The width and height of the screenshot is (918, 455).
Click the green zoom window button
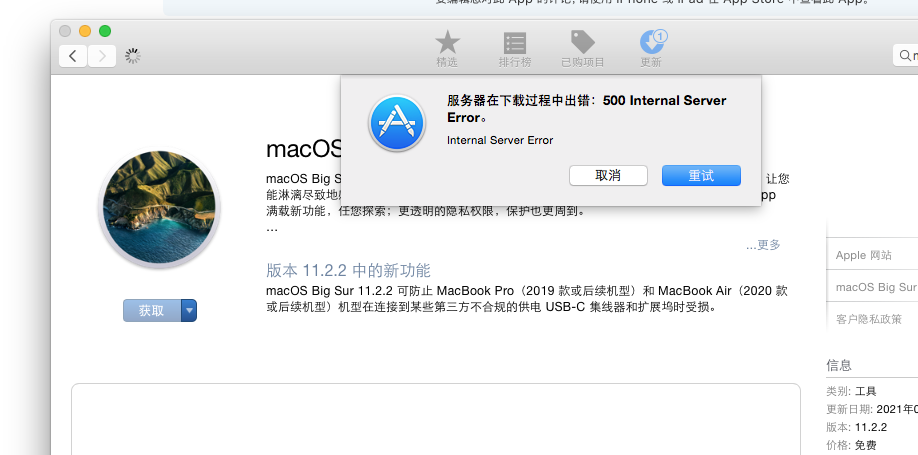pos(105,31)
